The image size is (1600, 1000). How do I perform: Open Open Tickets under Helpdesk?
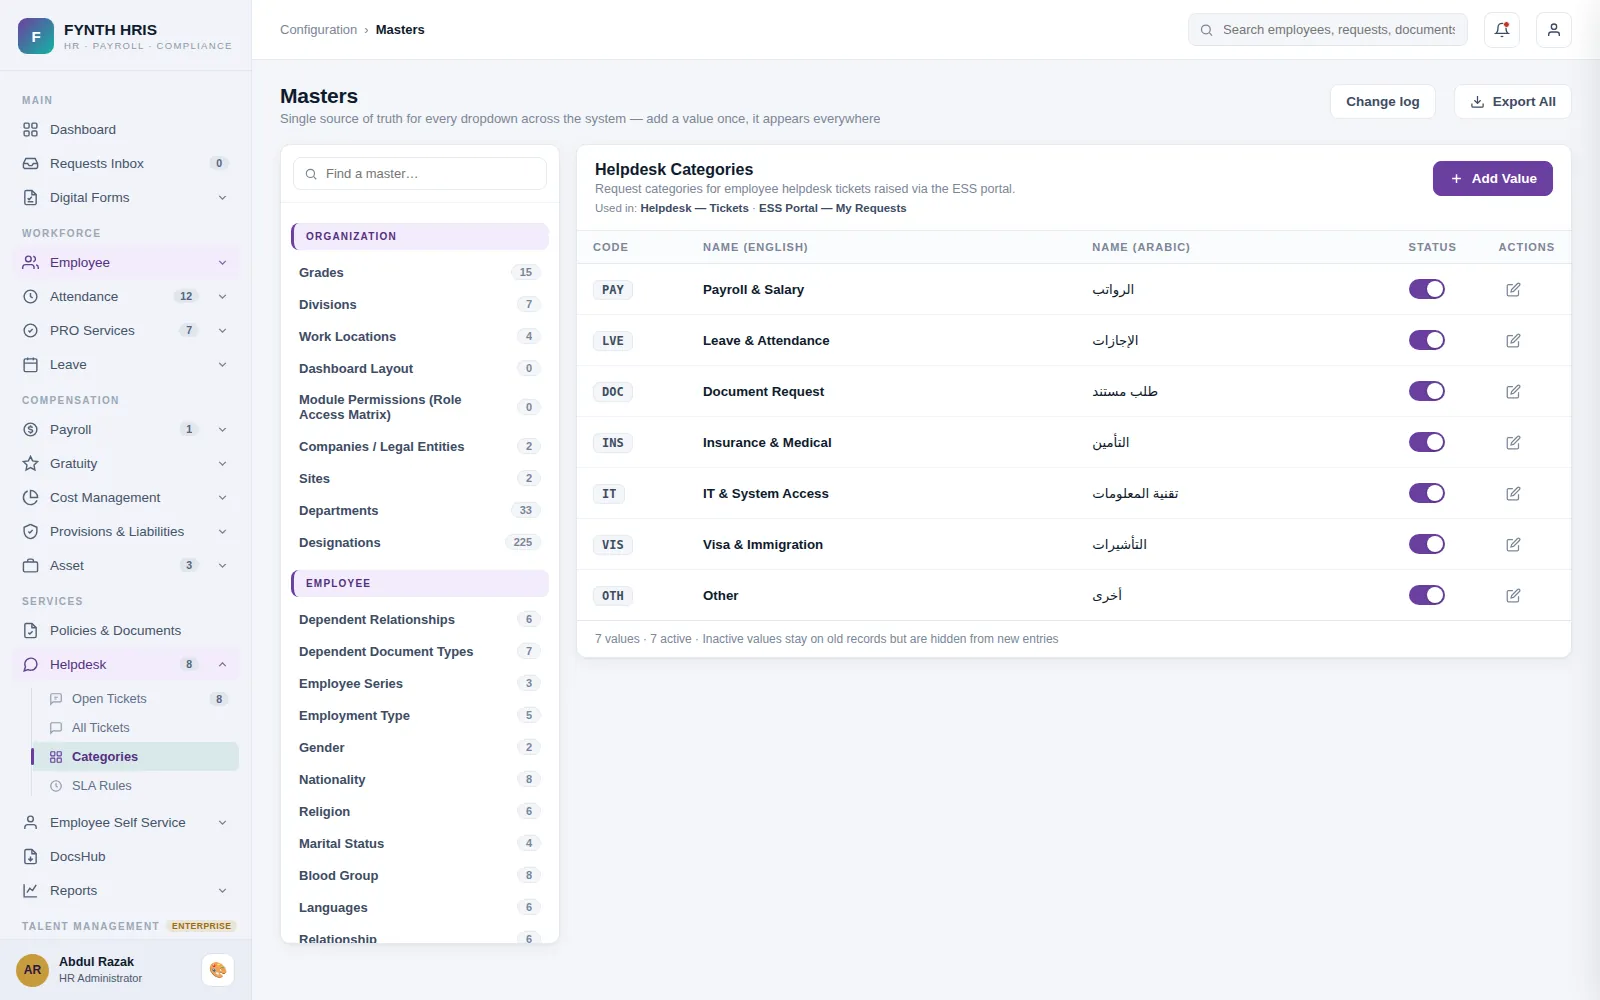(x=135, y=698)
